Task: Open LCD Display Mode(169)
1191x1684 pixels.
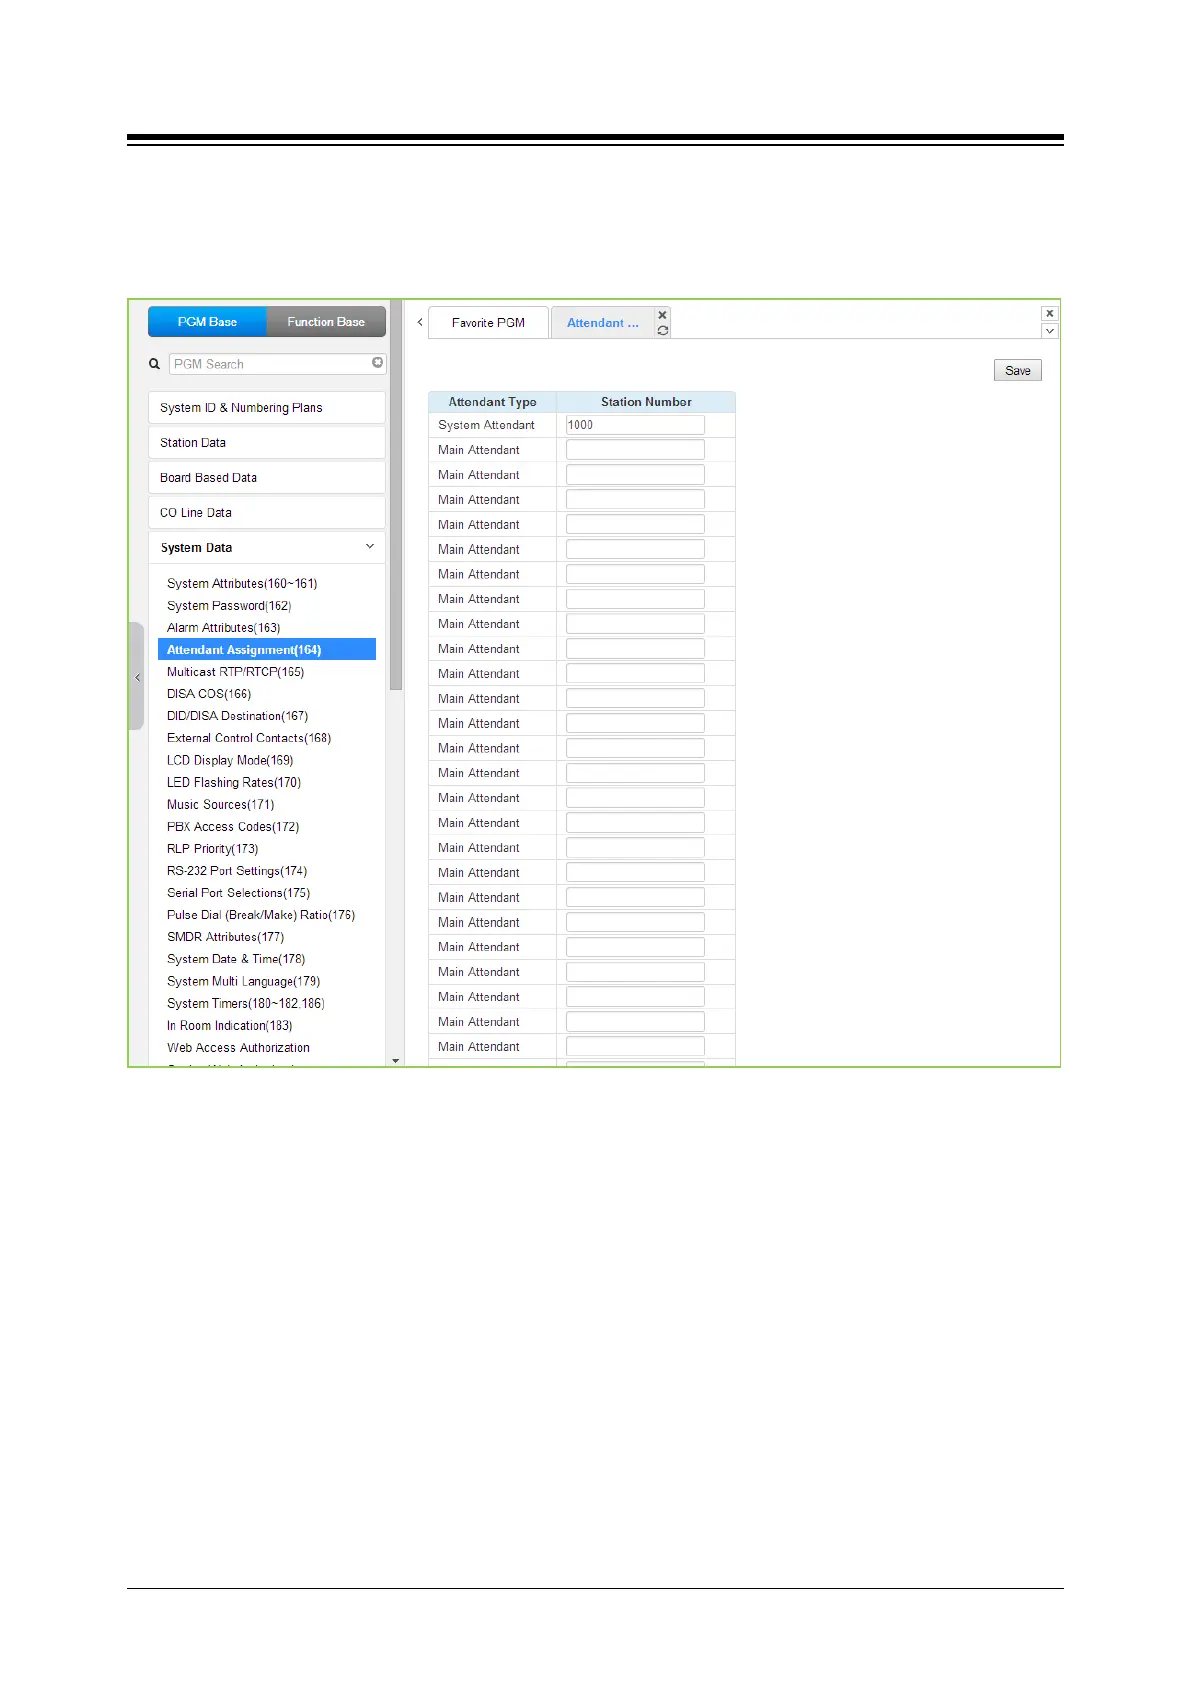Action: (230, 761)
